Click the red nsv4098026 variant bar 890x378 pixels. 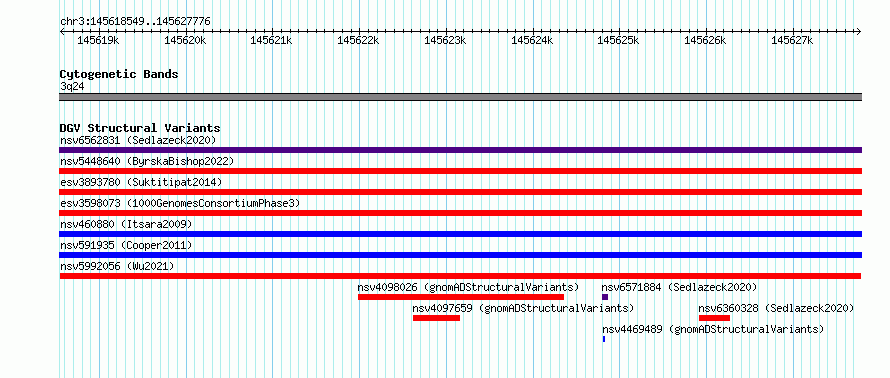click(x=461, y=297)
